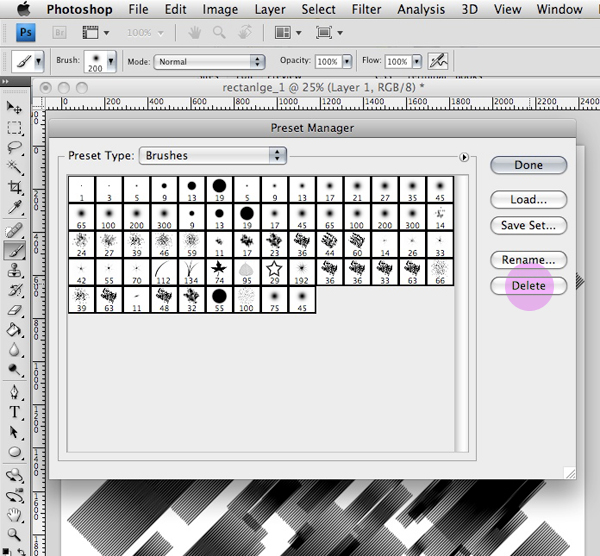Select the Eraser tool
This screenshot has height=556, width=600.
[15, 310]
